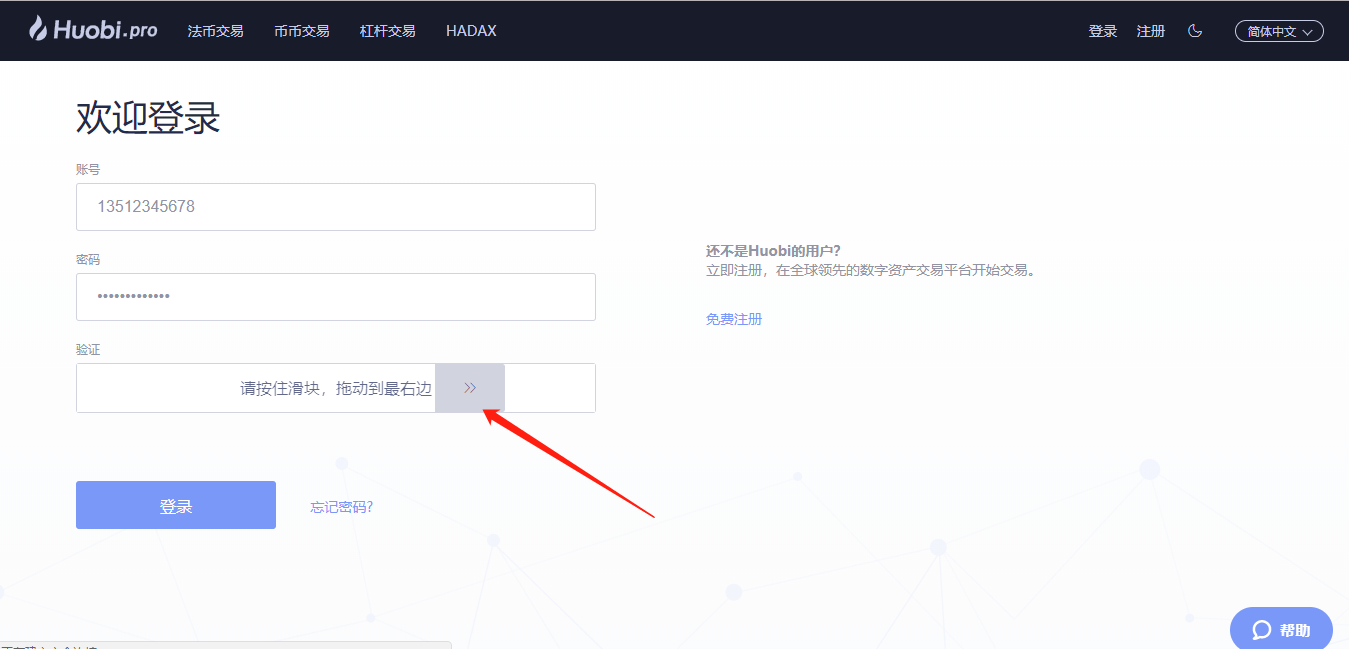Toggle night mode with the moon icon
Image resolution: width=1349 pixels, height=649 pixels.
coord(1194,31)
